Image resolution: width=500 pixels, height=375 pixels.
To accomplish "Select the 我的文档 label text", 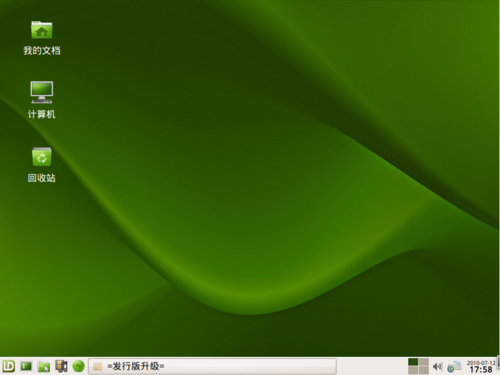I will 42,51.
